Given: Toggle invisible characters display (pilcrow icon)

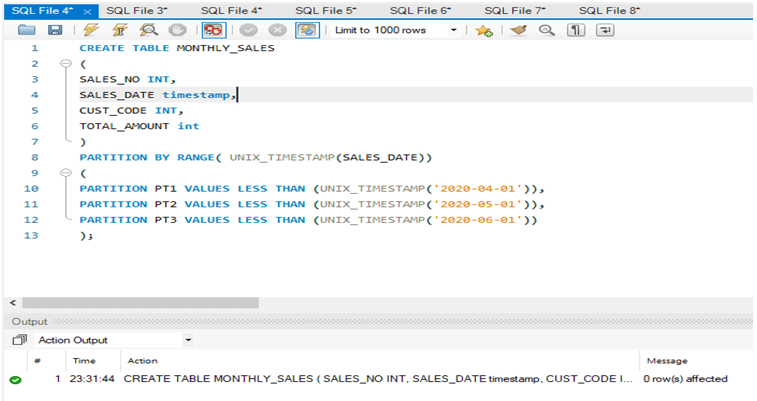Looking at the screenshot, I should click(575, 30).
